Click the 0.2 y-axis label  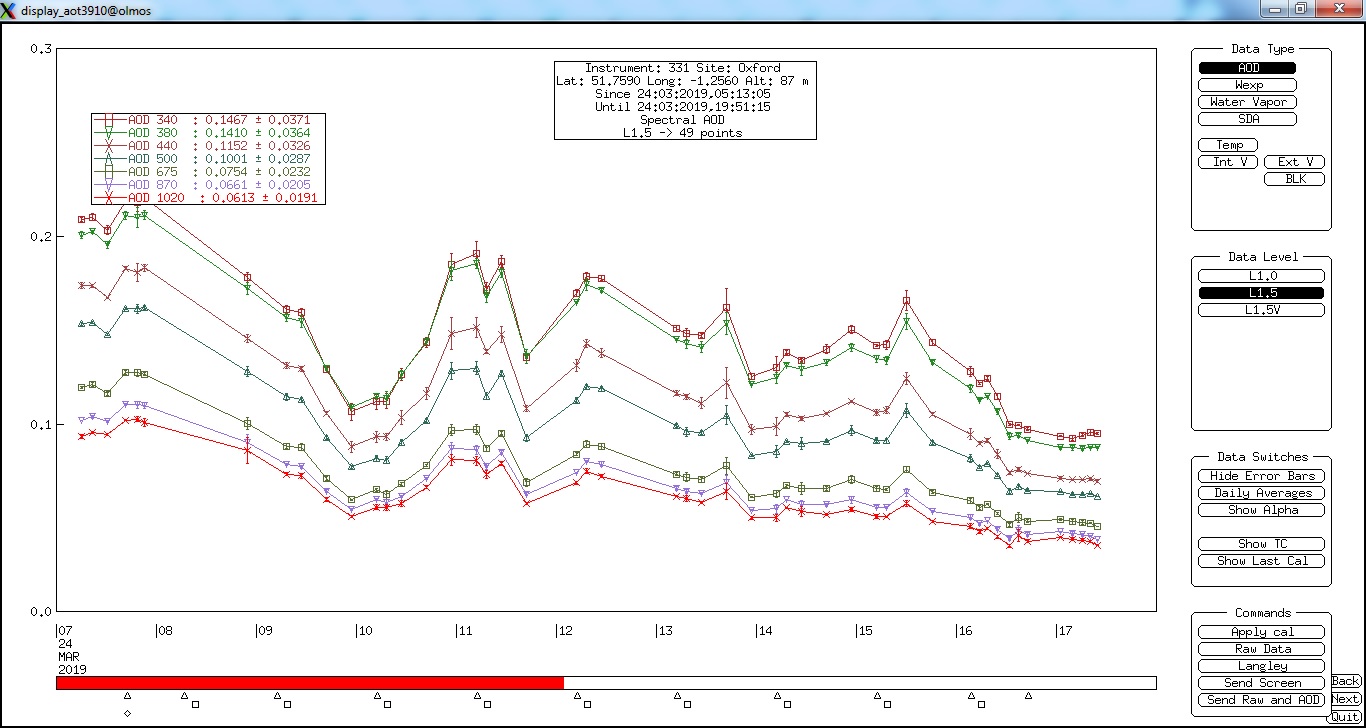(x=41, y=236)
